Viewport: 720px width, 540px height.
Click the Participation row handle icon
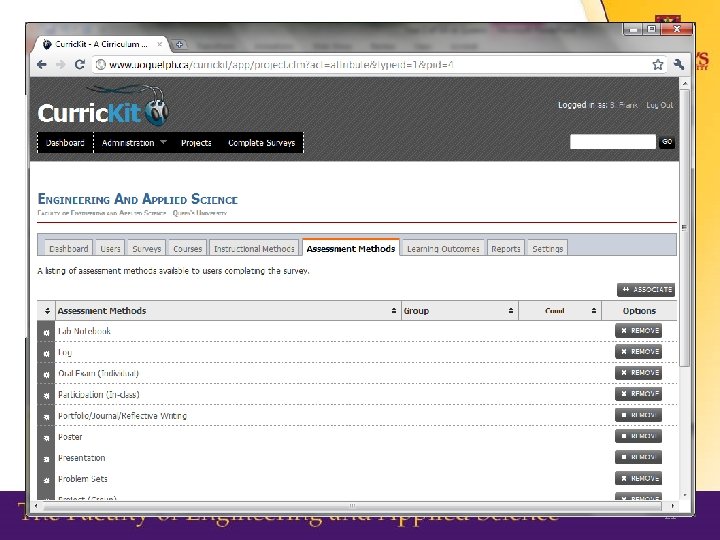pyautogui.click(x=46, y=395)
